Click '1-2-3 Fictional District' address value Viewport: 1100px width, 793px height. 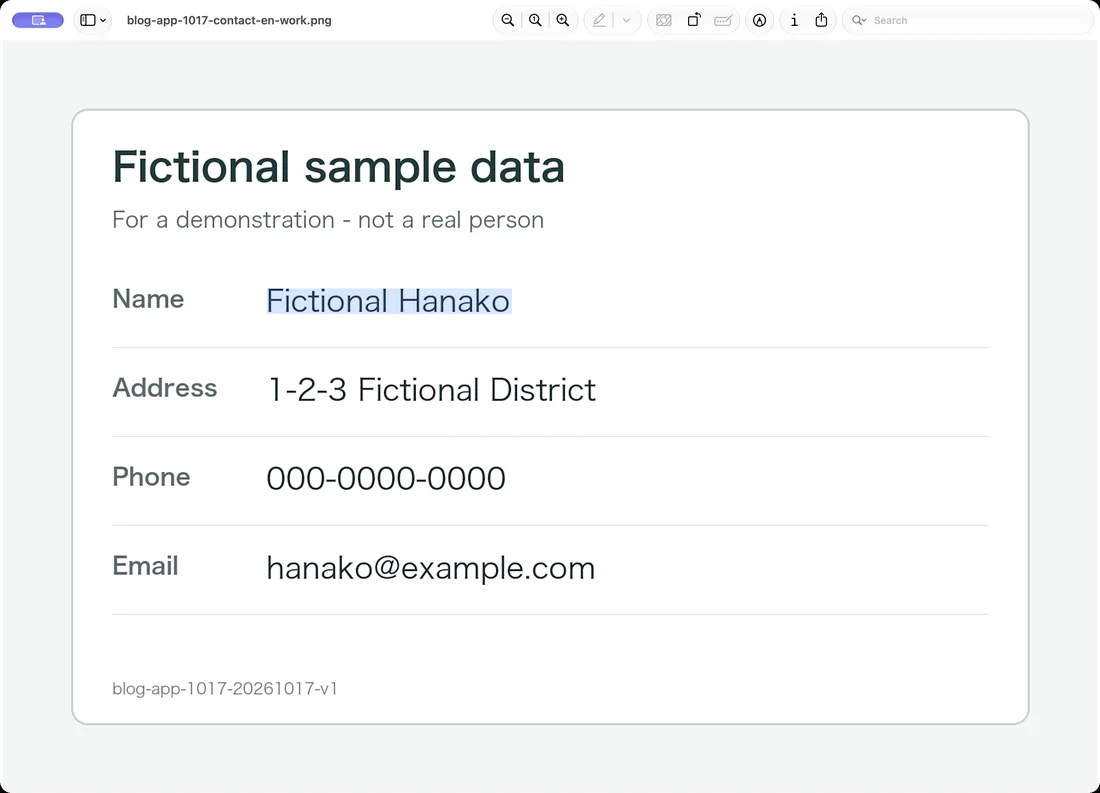431,389
